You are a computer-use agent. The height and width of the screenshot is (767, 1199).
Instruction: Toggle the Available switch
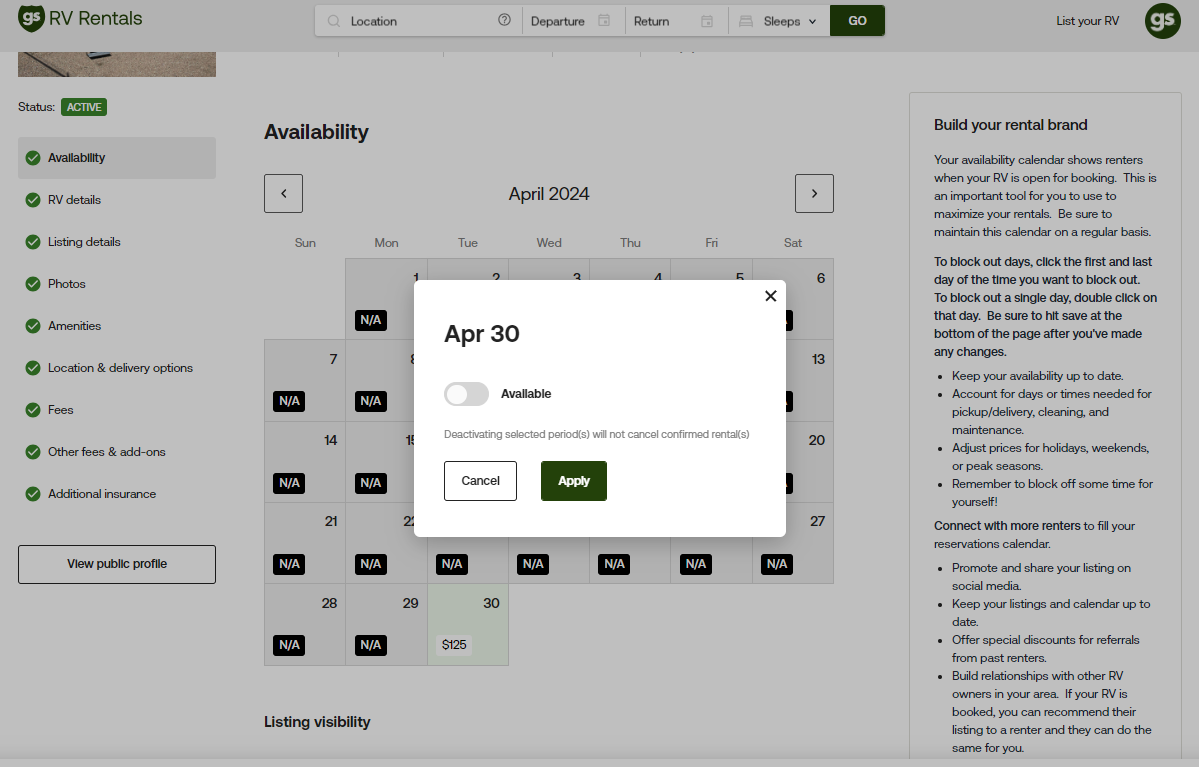[466, 394]
